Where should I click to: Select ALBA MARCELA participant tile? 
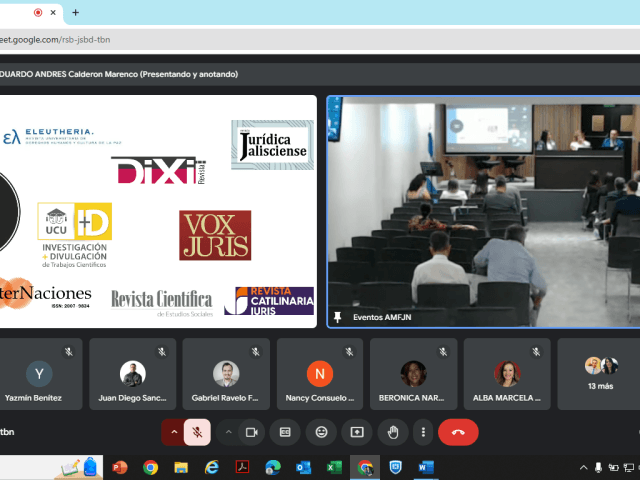tap(507, 373)
